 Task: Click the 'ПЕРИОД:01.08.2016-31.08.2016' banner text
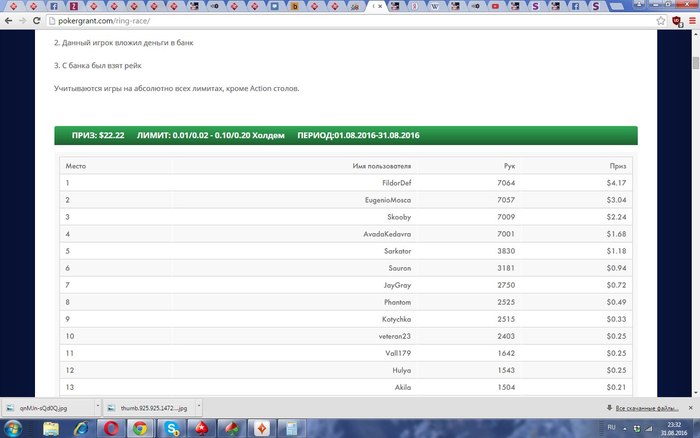[x=358, y=135]
